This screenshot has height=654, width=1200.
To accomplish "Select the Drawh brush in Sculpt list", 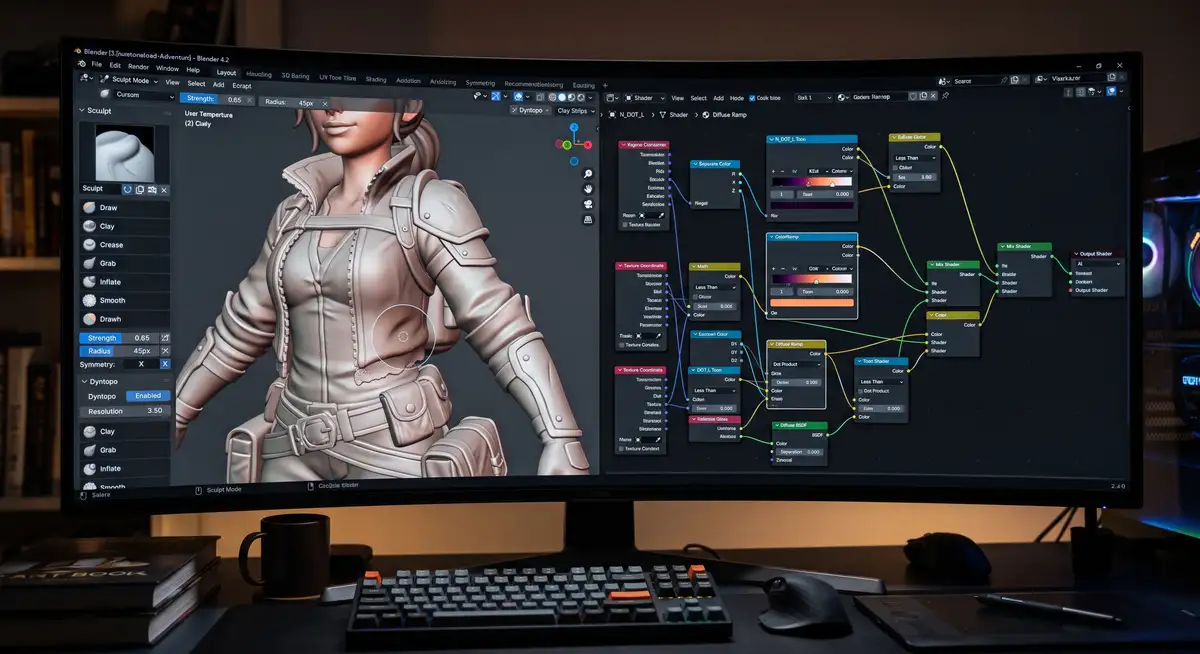I will tap(124, 319).
